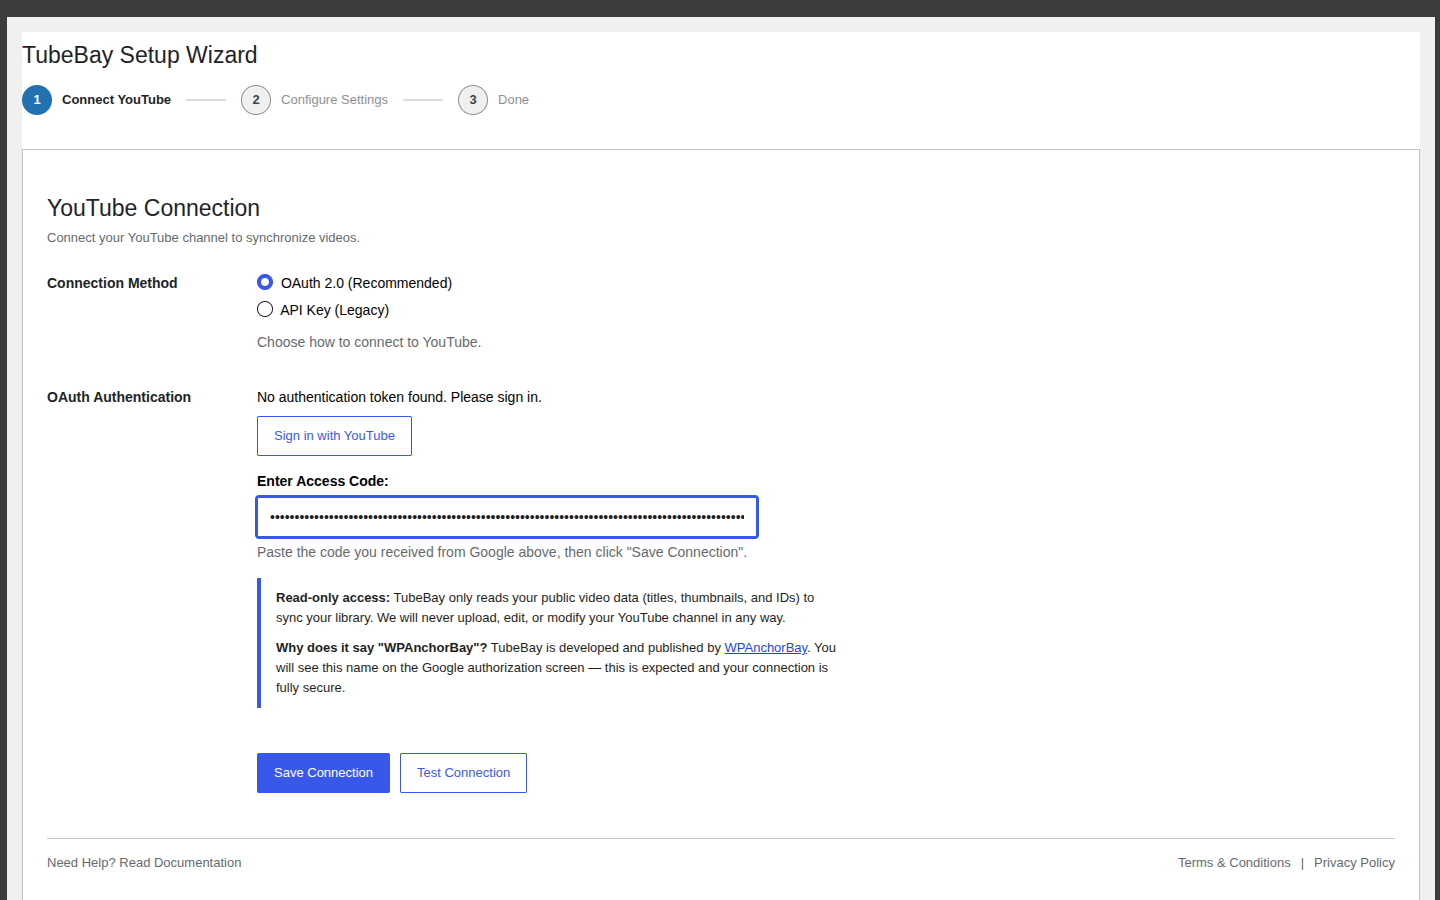Click 'Connect your YouTube channel to synchronize' subtitle
This screenshot has height=900, width=1440.
[203, 238]
